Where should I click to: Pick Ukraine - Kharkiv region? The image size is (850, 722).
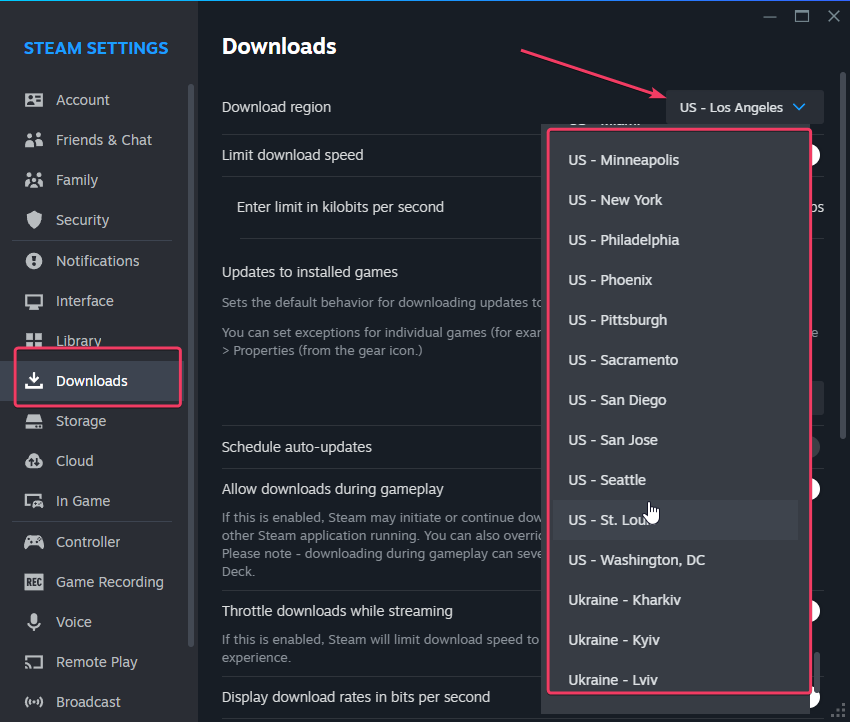675,601
